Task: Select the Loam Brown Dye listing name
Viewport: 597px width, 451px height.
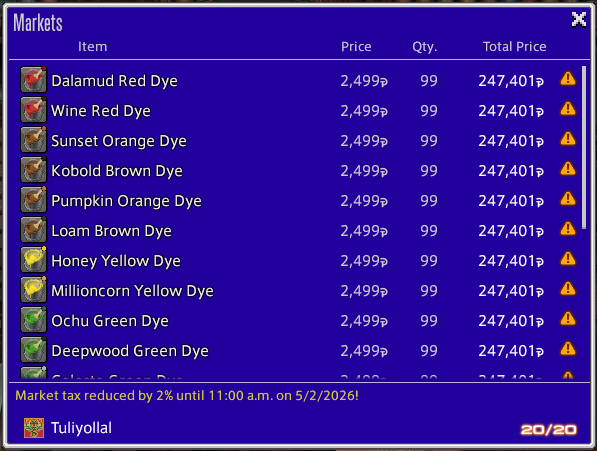Action: click(112, 231)
